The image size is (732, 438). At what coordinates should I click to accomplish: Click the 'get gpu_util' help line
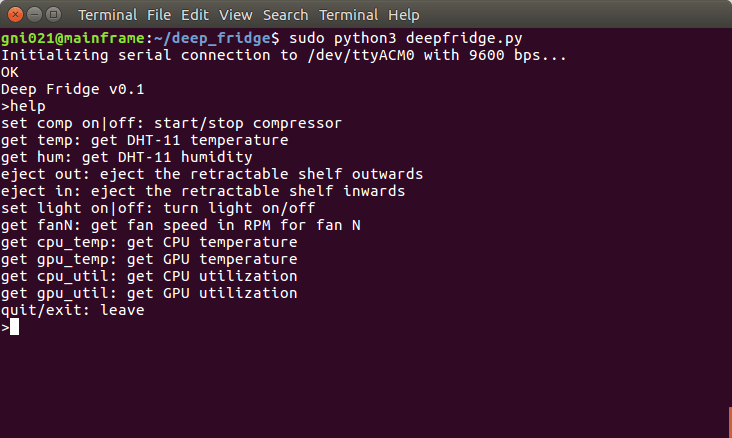(x=149, y=293)
